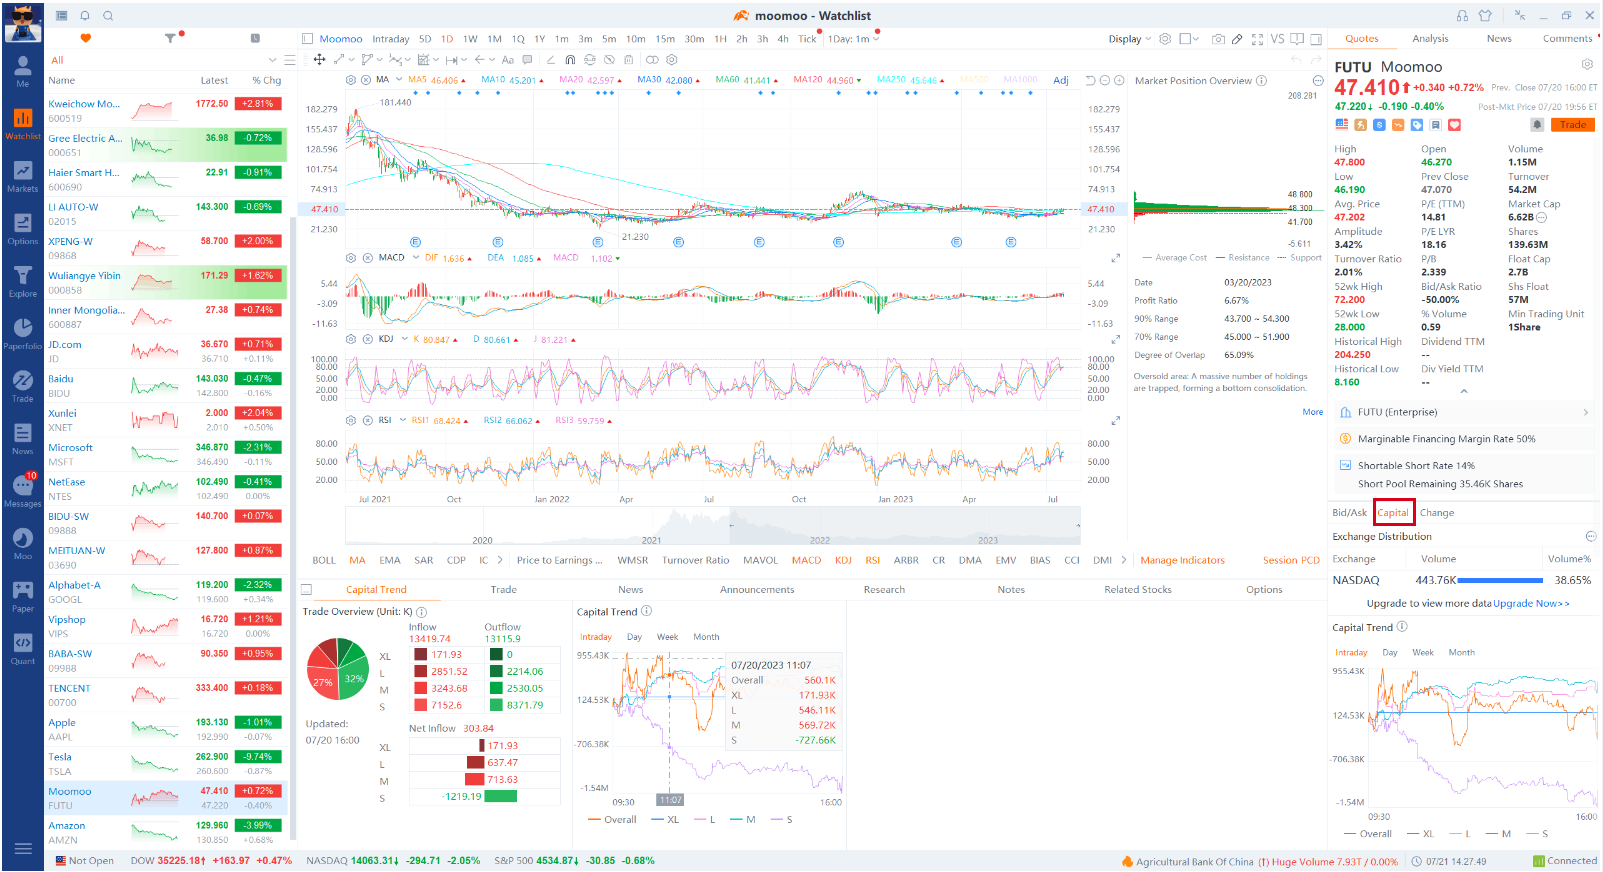This screenshot has width=1603, height=872.
Task: Open the Comments tab
Action: 1567,39
